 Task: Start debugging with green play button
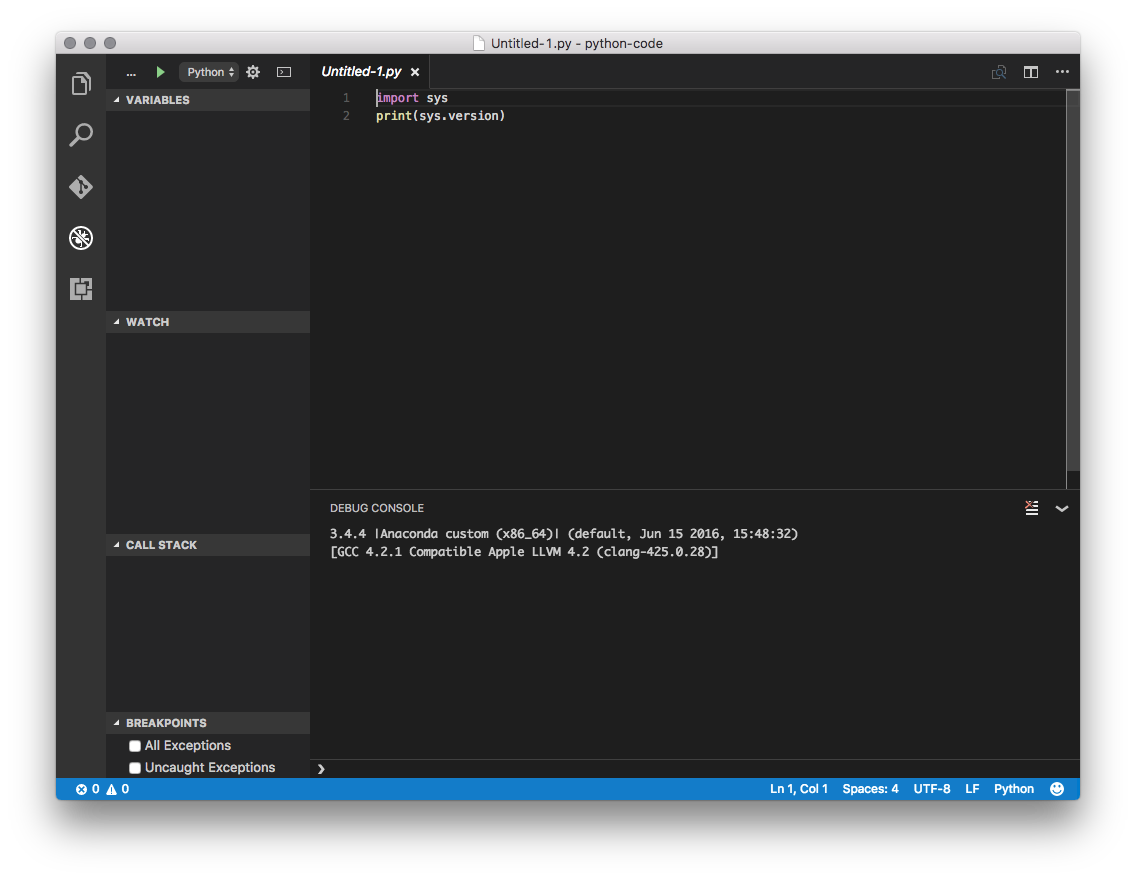point(160,72)
